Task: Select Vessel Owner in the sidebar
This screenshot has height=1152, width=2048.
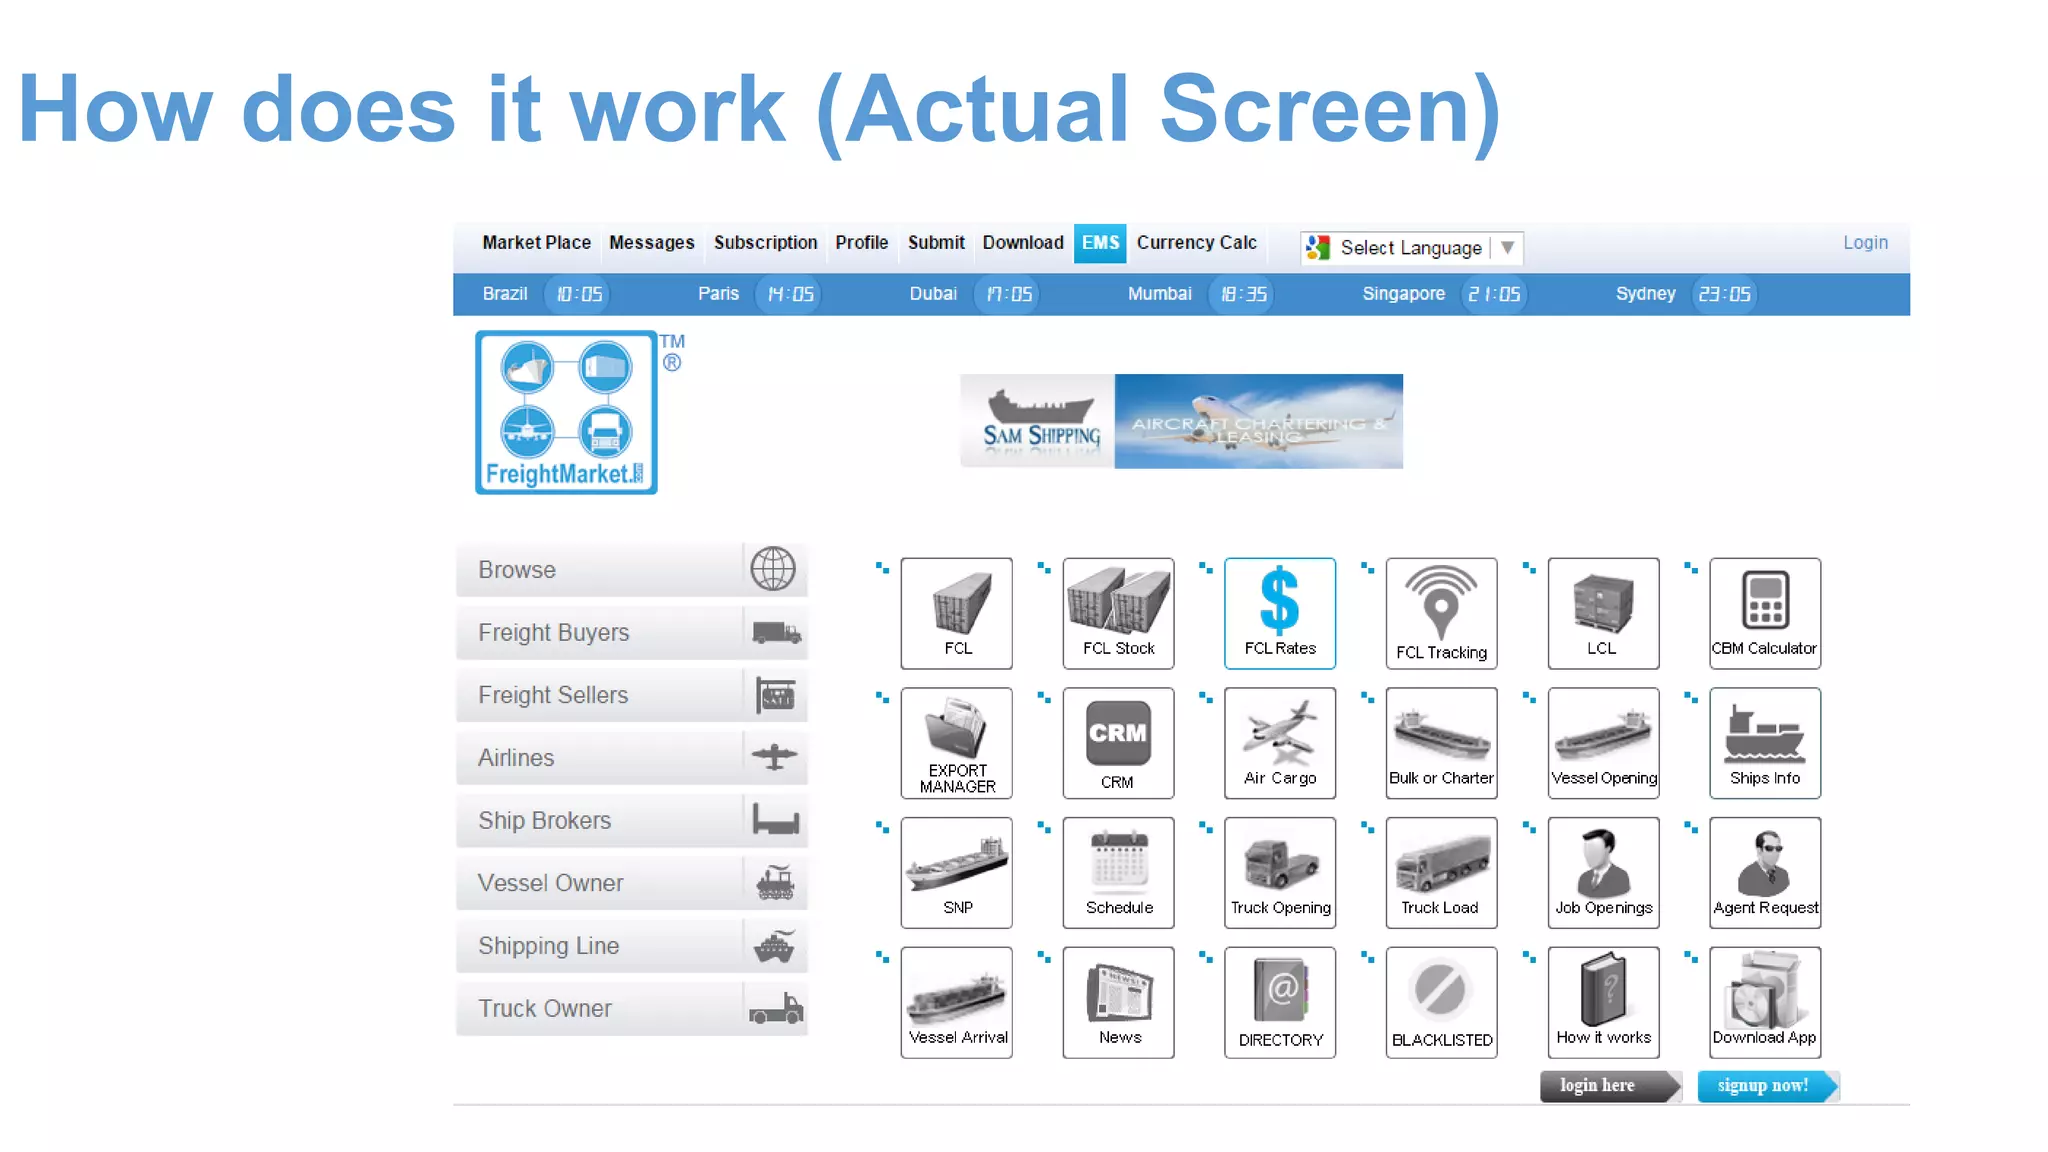Action: (x=631, y=883)
